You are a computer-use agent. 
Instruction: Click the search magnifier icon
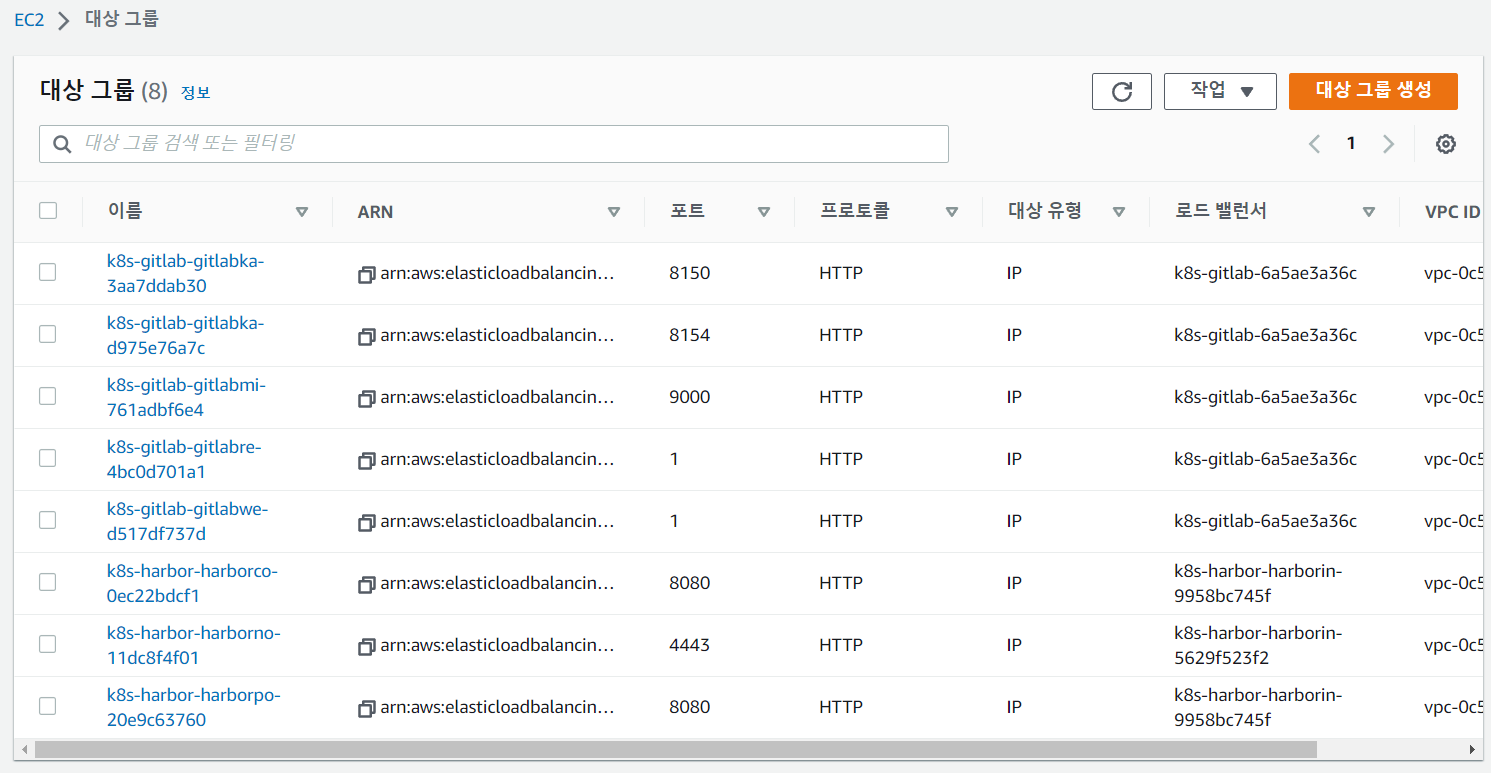coord(62,144)
